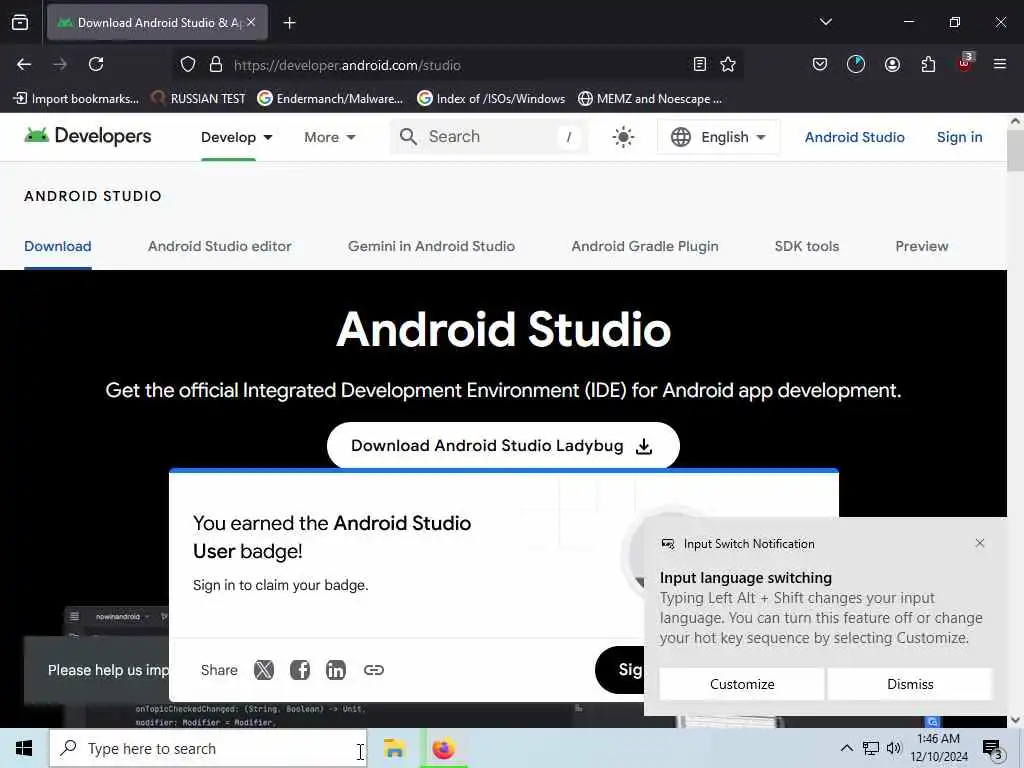
Task: Switch to Android Studio editor tab
Action: click(219, 246)
